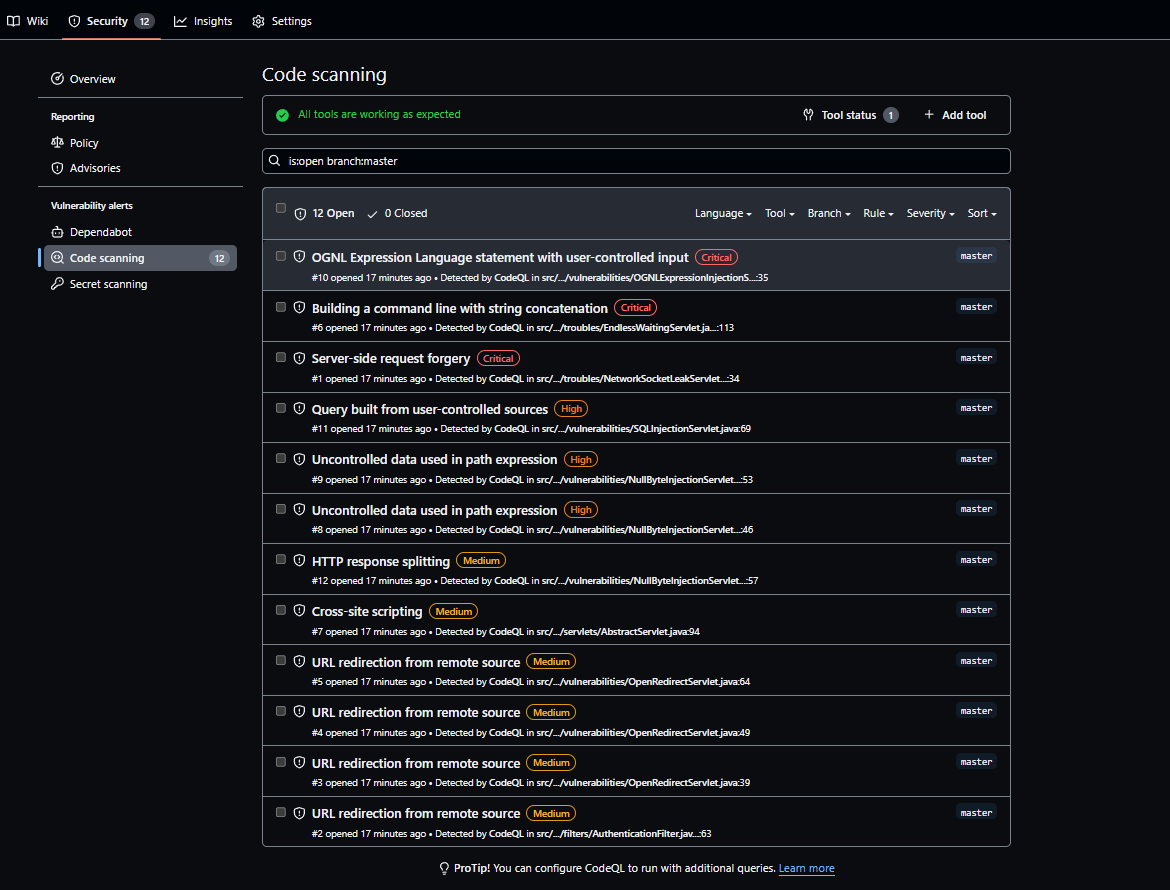Viewport: 1170px width, 890px height.
Task: Show the 0 Closed alerts
Action: (x=397, y=213)
